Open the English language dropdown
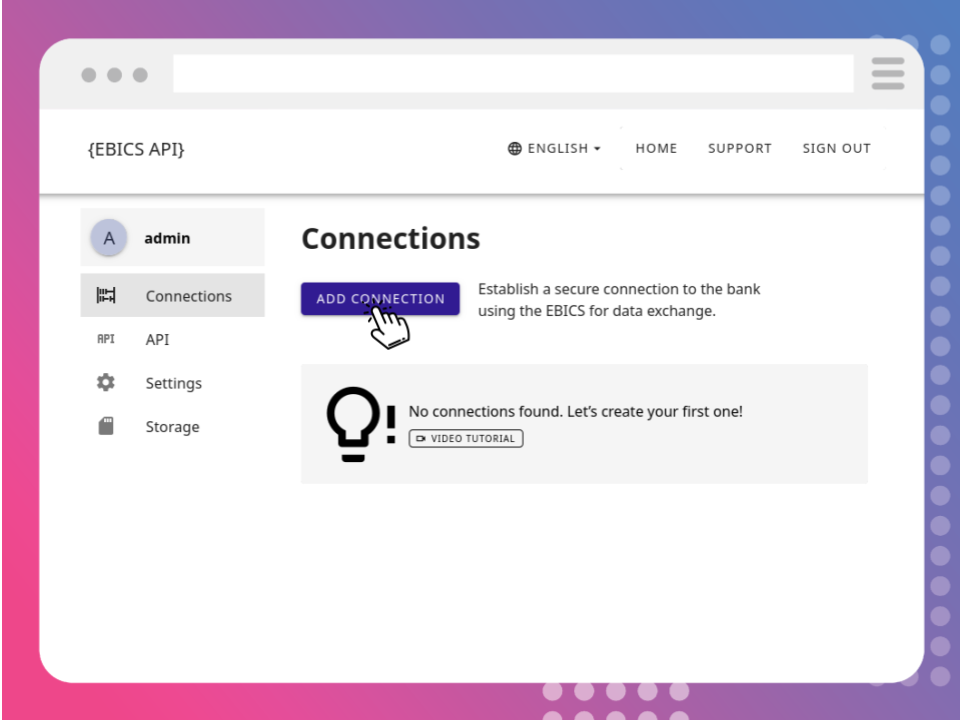960x720 pixels. click(x=554, y=148)
